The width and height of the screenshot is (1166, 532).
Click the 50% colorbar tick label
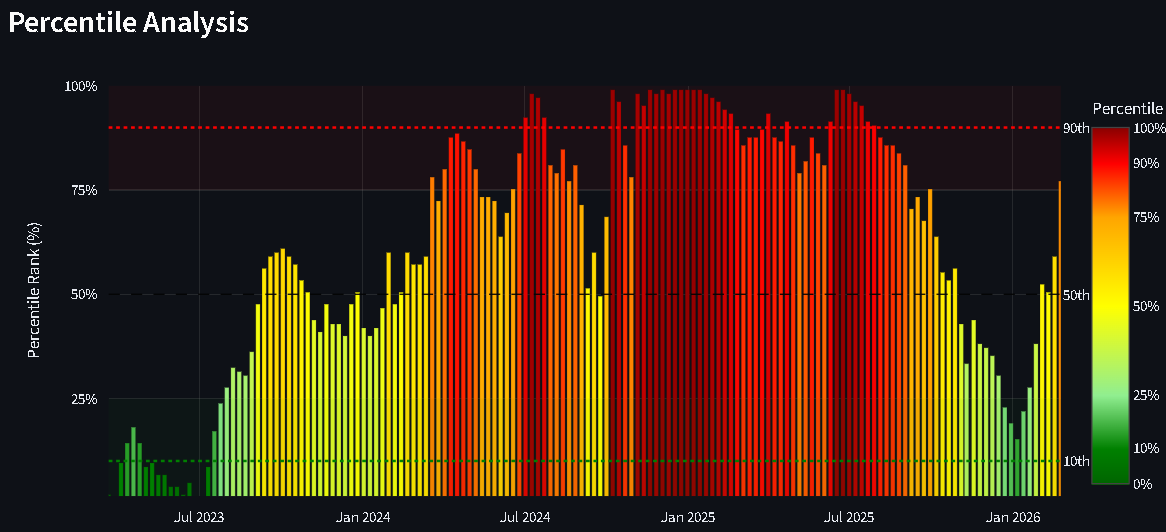pos(1146,307)
